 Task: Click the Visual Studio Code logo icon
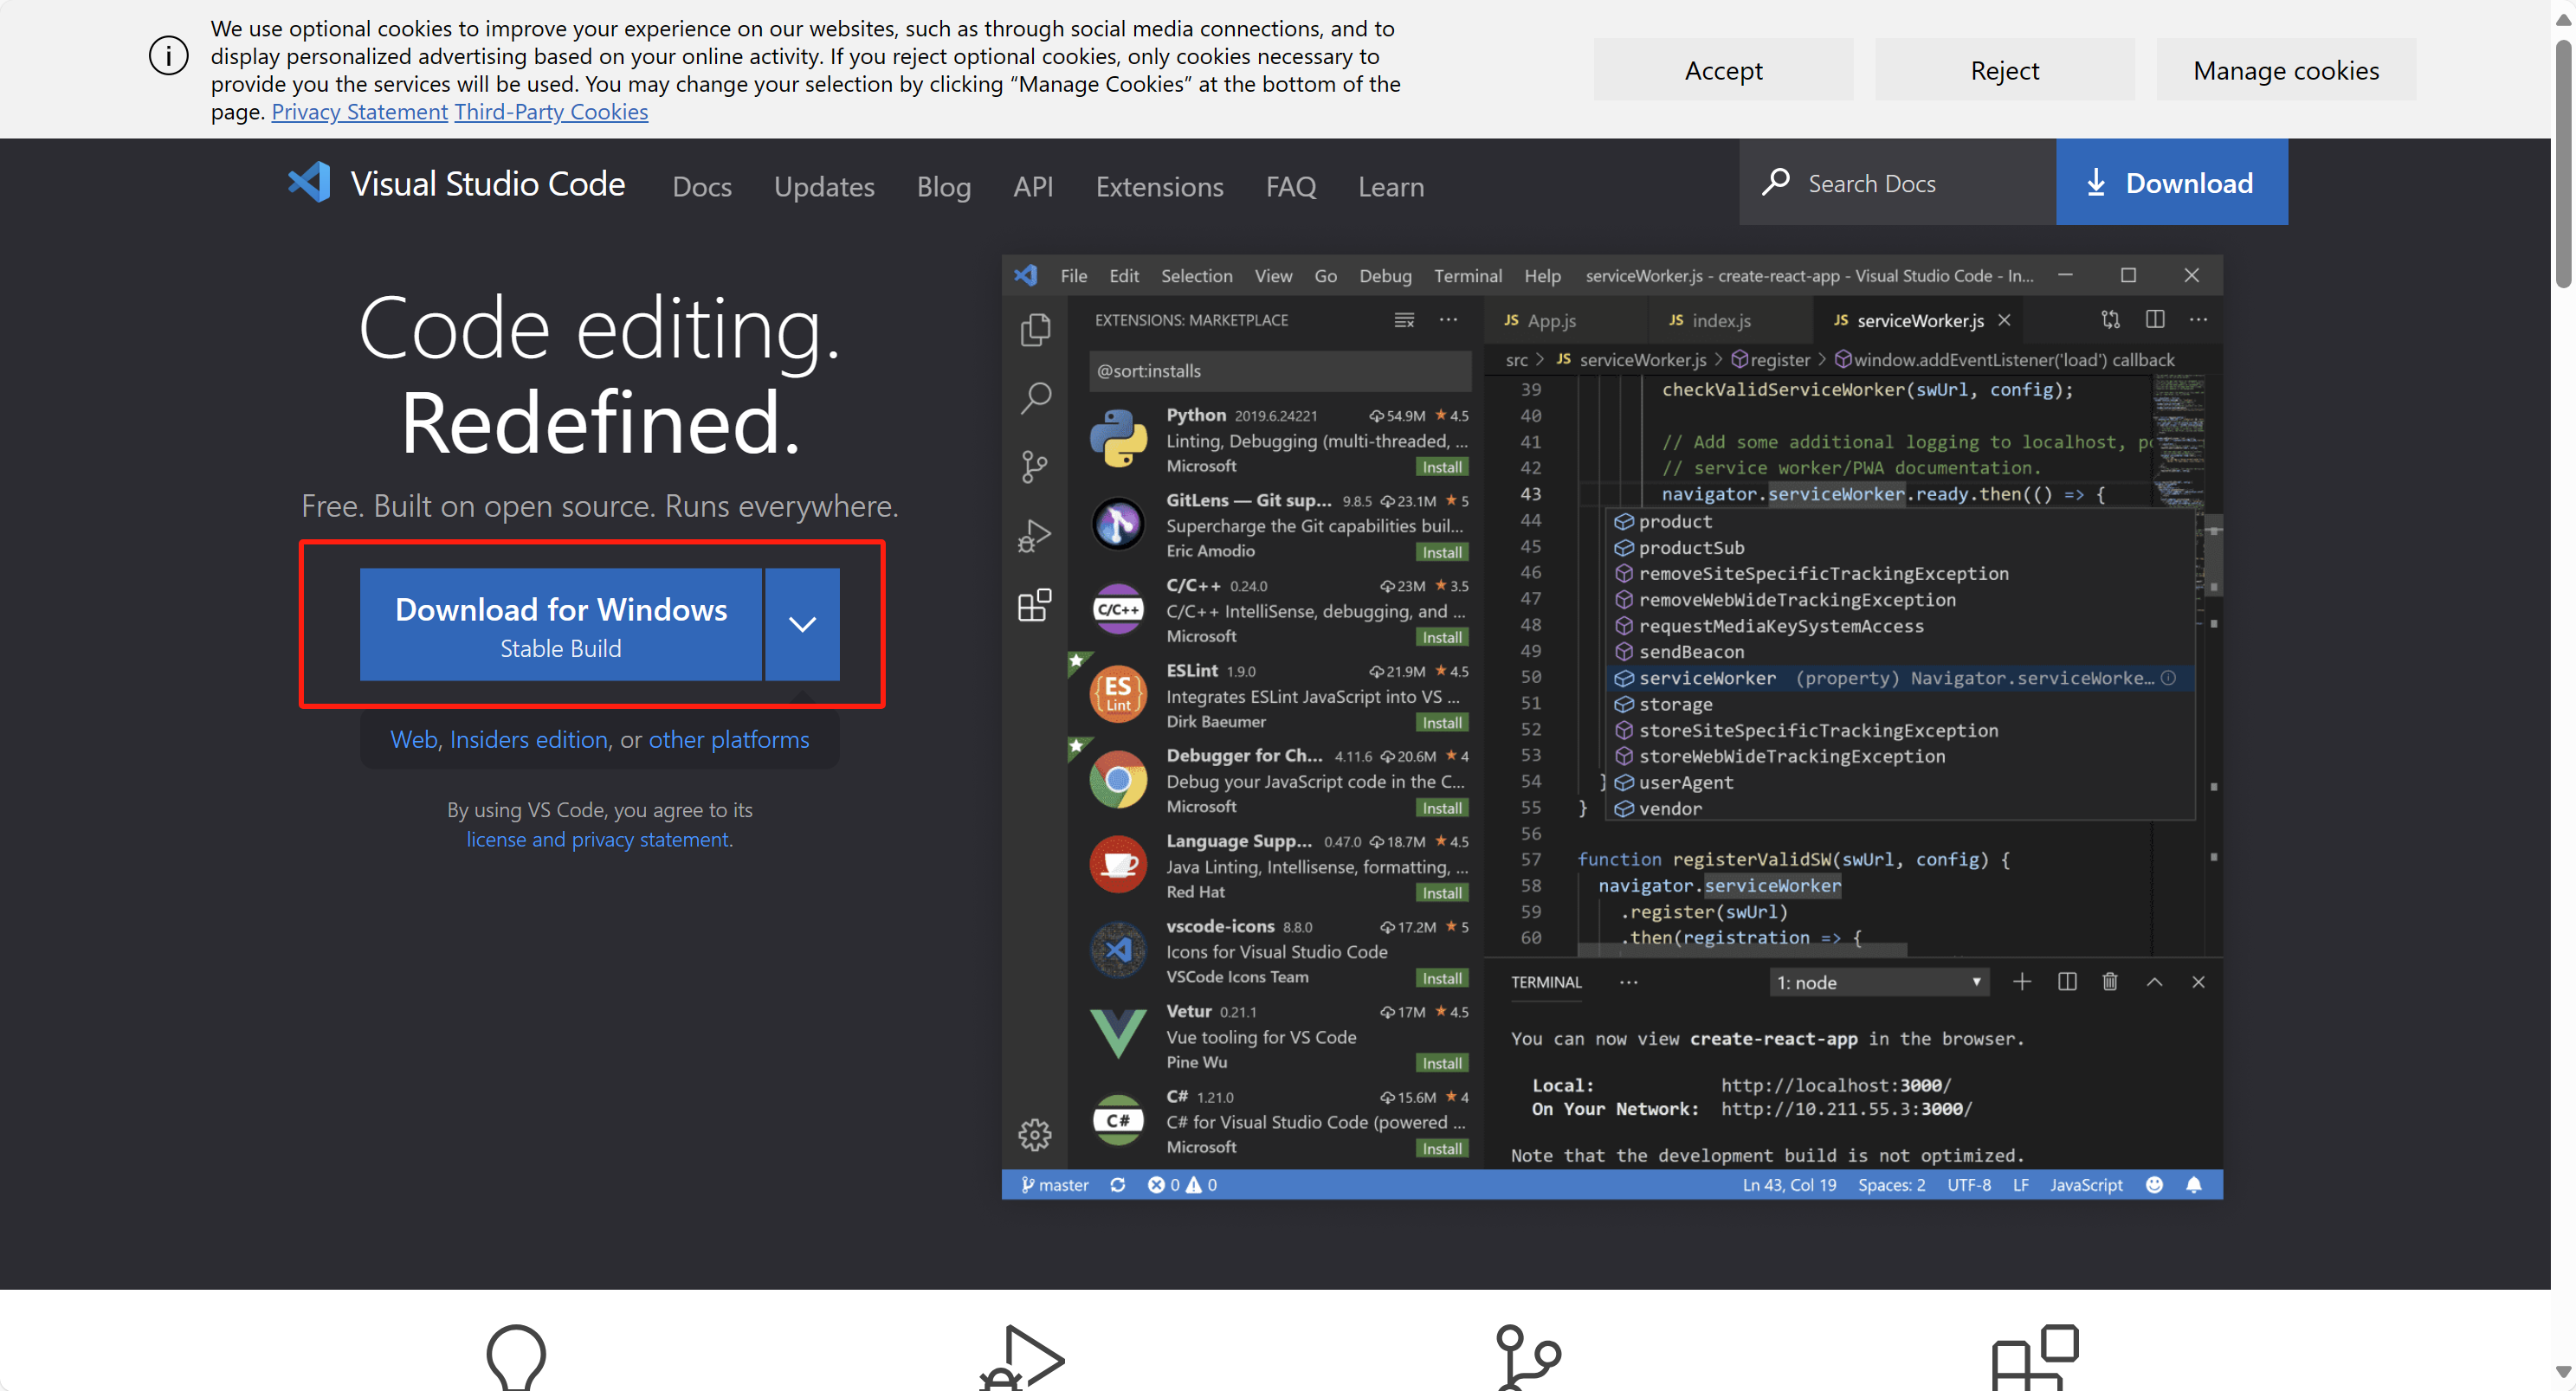(310, 183)
